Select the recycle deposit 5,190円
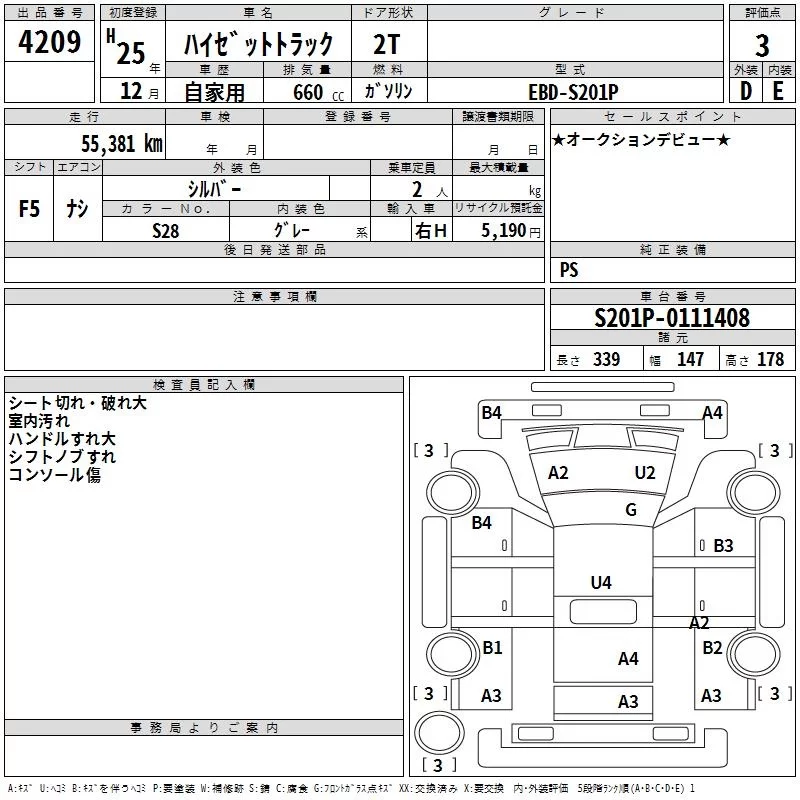The height and width of the screenshot is (800, 800). [511, 231]
